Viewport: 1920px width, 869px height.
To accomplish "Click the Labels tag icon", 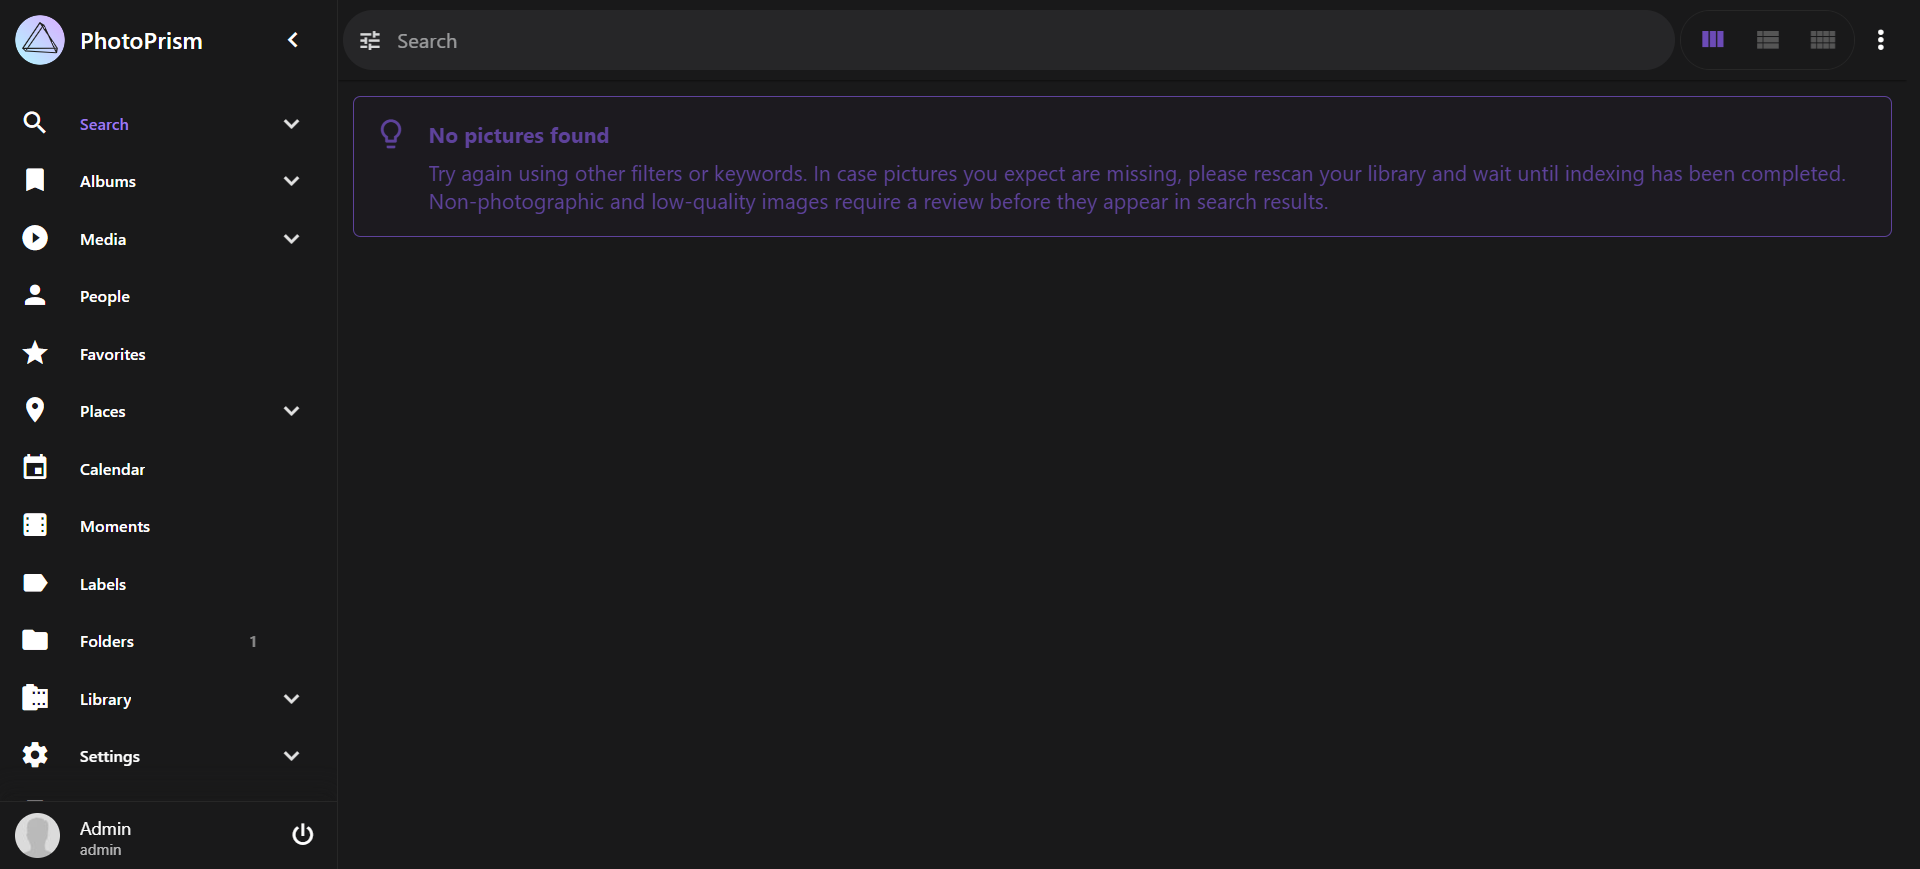I will tap(35, 583).
